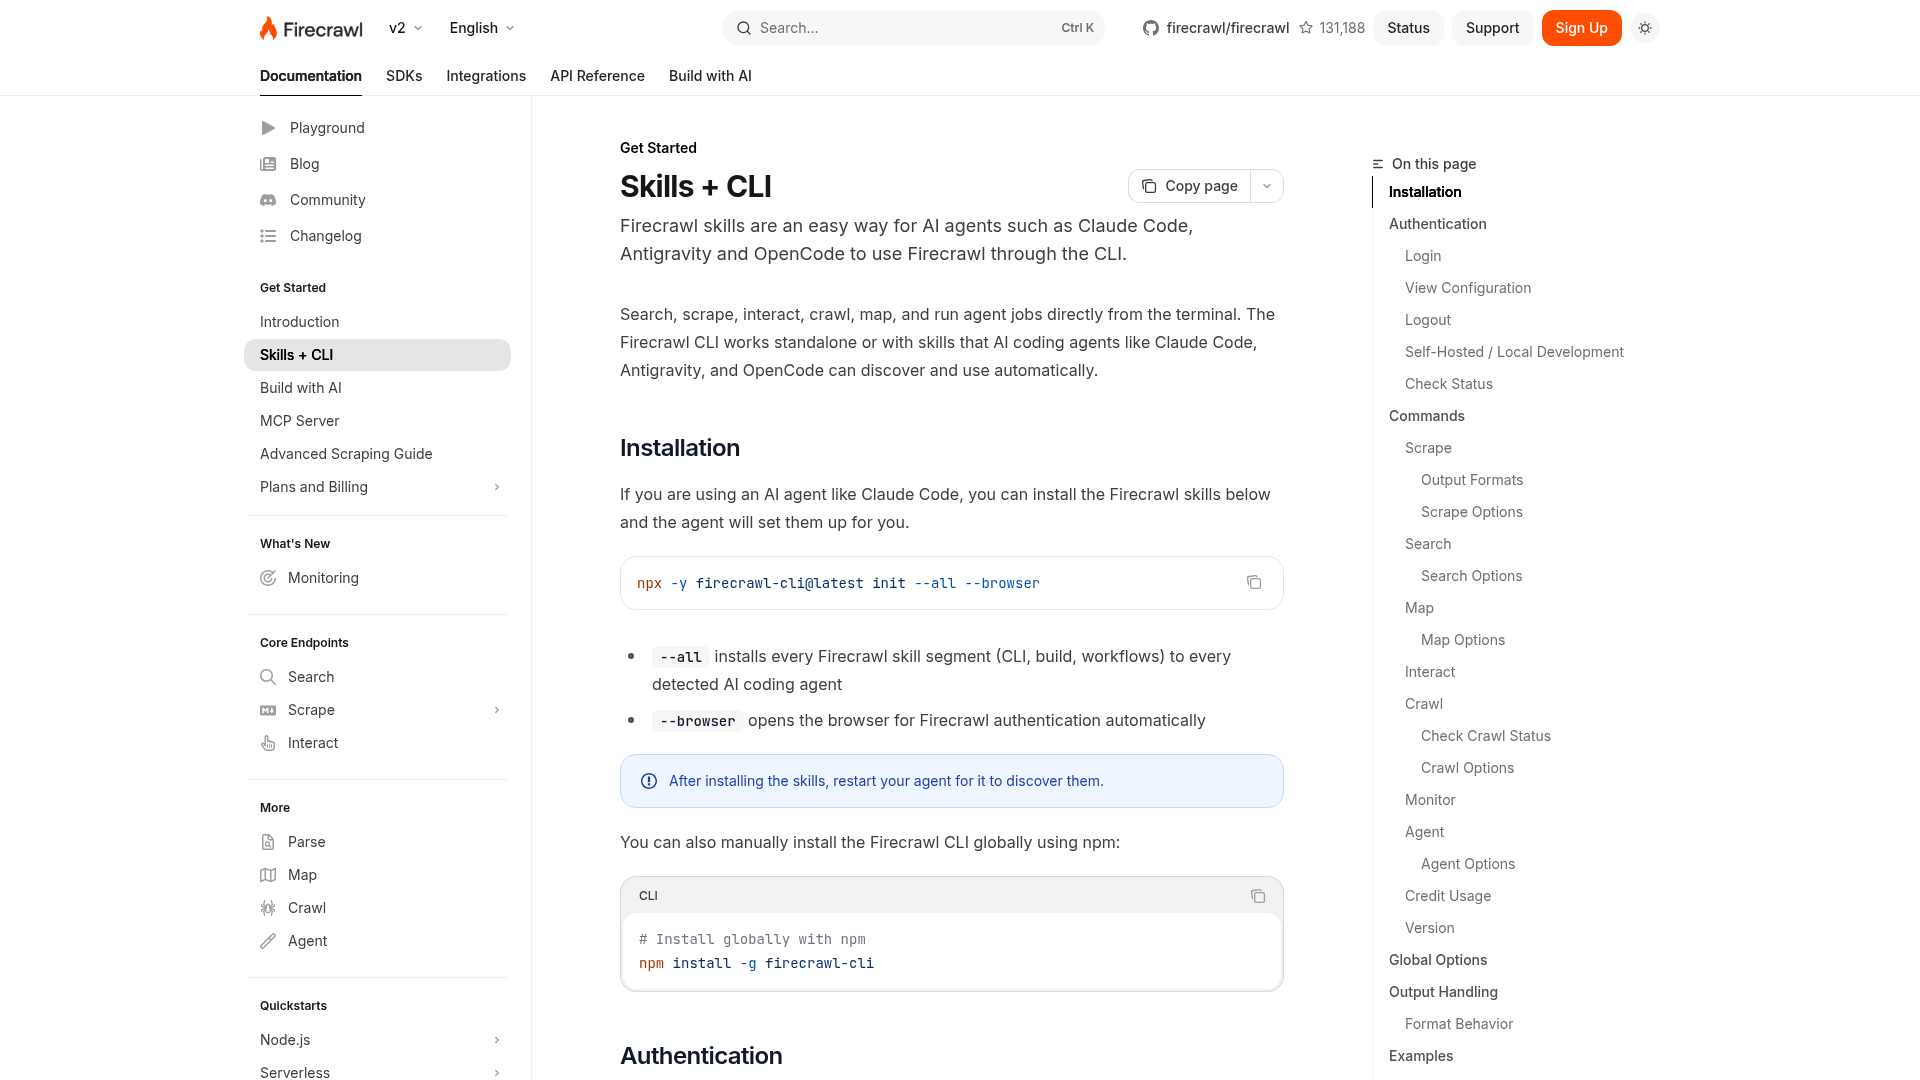Copy the CLI npm install code block
Viewport: 1920px width, 1080px height.
coord(1258,896)
